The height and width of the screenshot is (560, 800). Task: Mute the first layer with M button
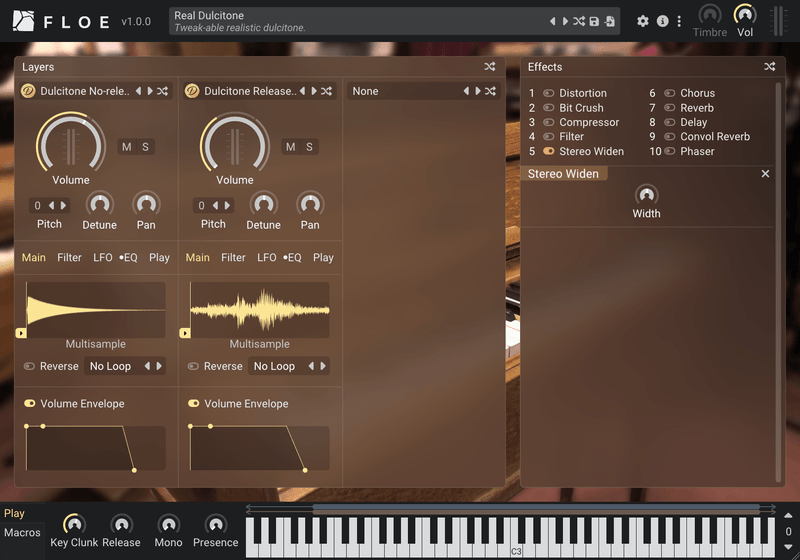pos(126,147)
